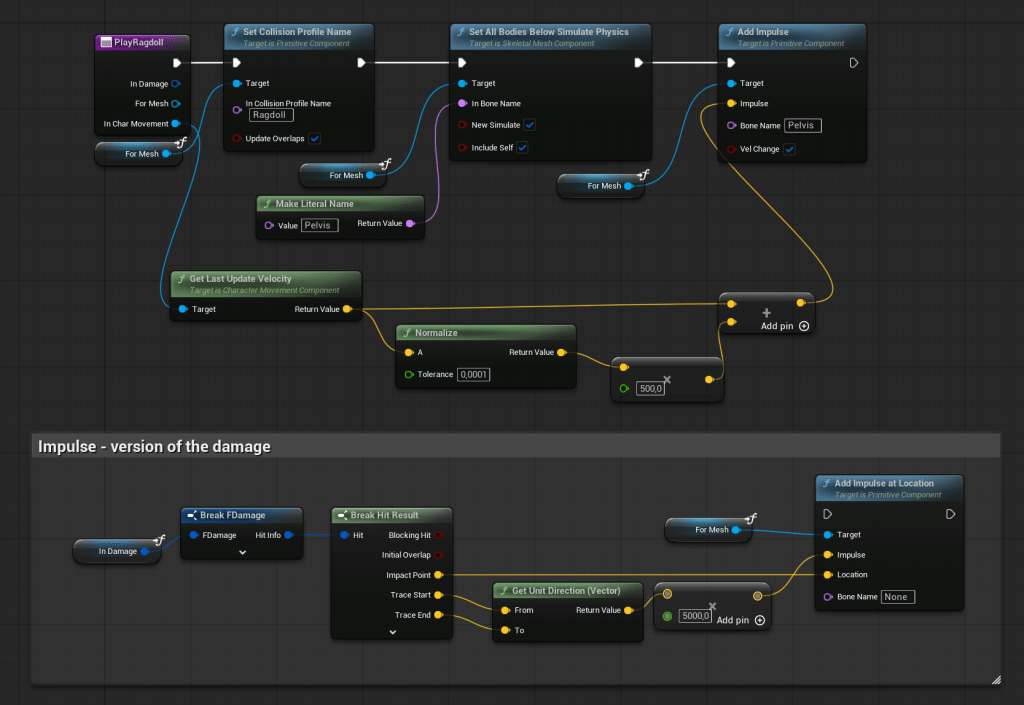Toggle the Include Self checkbox

pos(522,148)
